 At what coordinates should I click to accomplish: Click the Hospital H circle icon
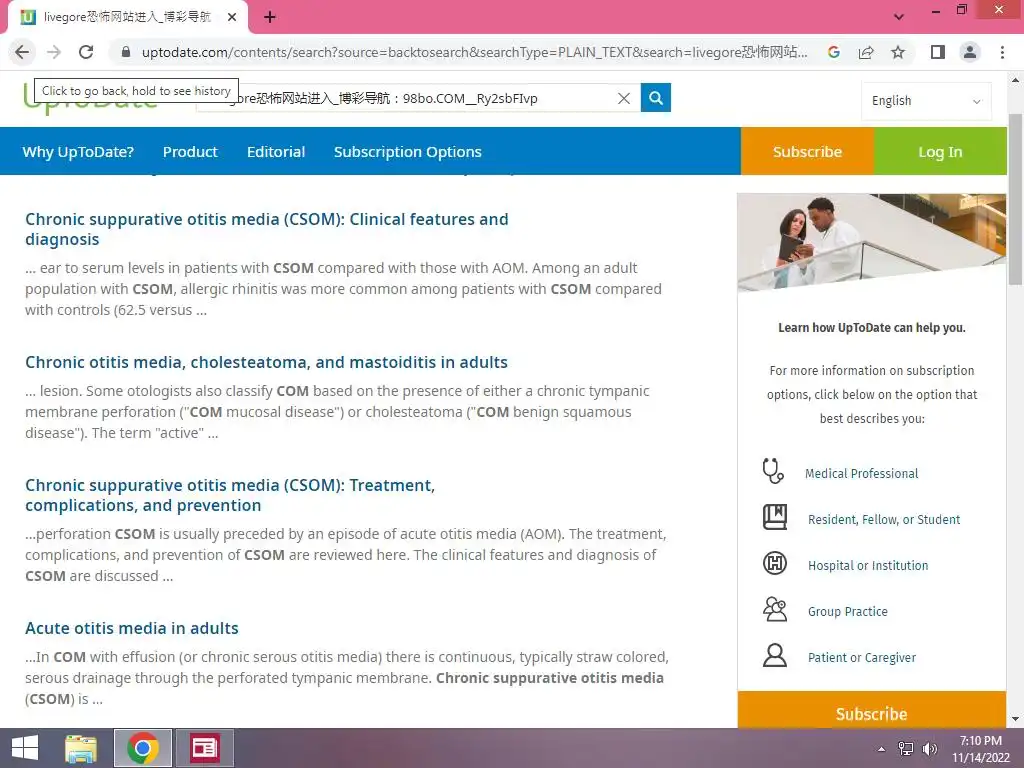775,563
